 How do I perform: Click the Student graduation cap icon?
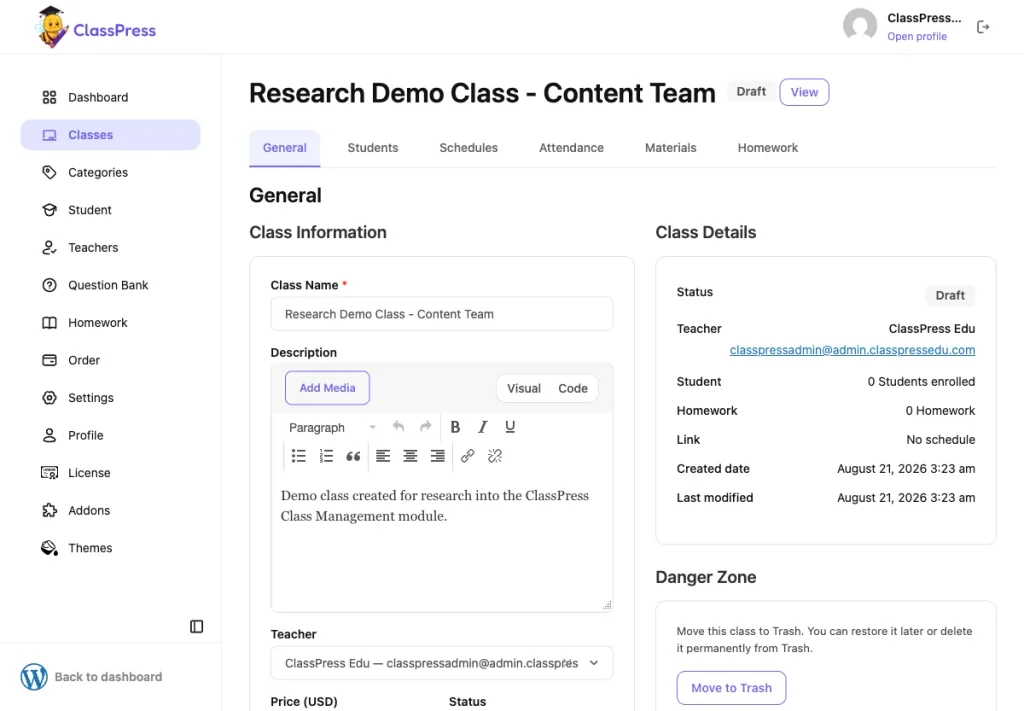click(49, 210)
